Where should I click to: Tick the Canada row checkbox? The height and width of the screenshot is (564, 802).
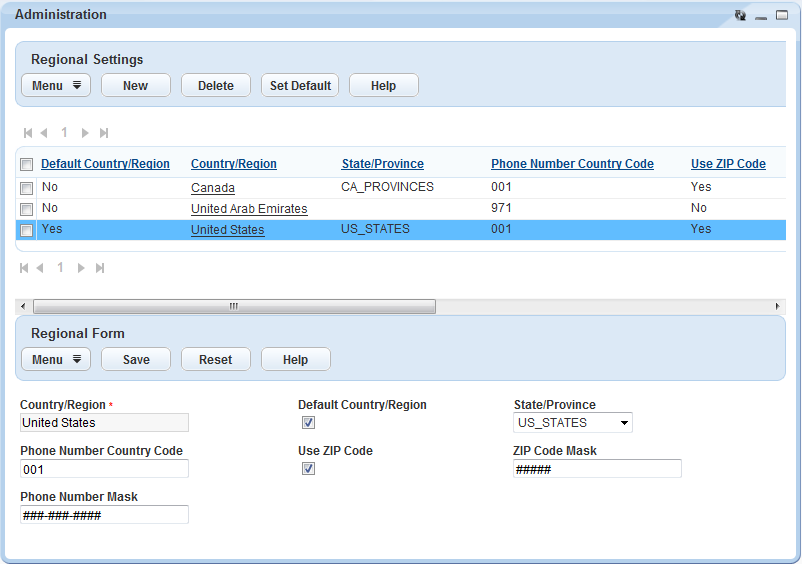[27, 188]
